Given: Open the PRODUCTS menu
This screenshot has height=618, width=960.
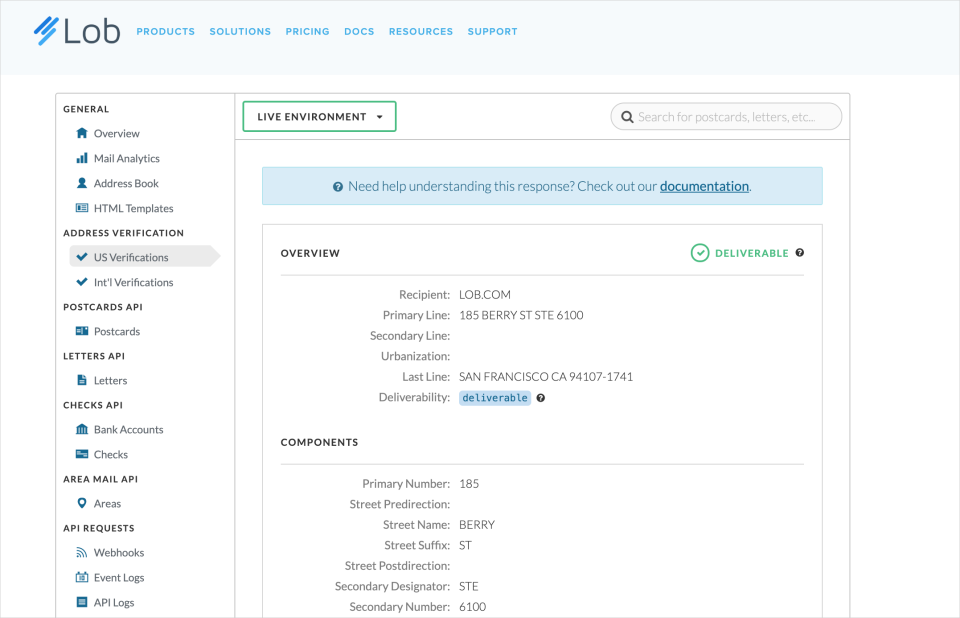Looking at the screenshot, I should coord(165,31).
